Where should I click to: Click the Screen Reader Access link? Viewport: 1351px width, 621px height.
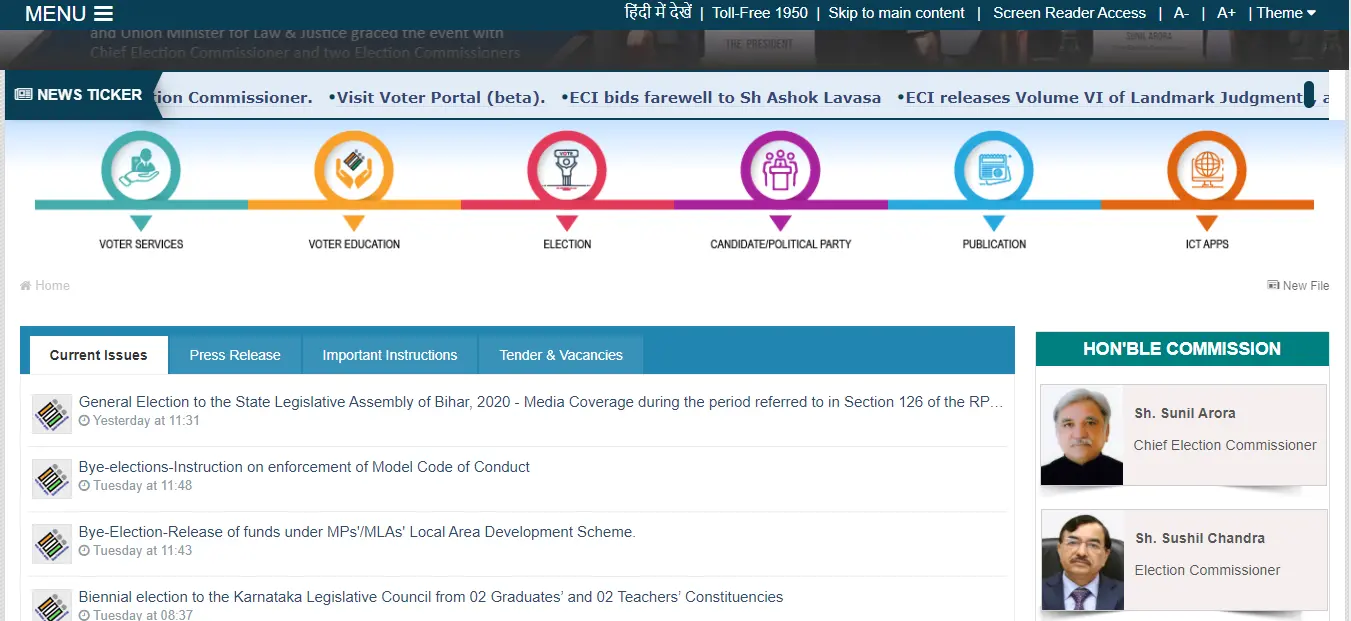pyautogui.click(x=1069, y=13)
